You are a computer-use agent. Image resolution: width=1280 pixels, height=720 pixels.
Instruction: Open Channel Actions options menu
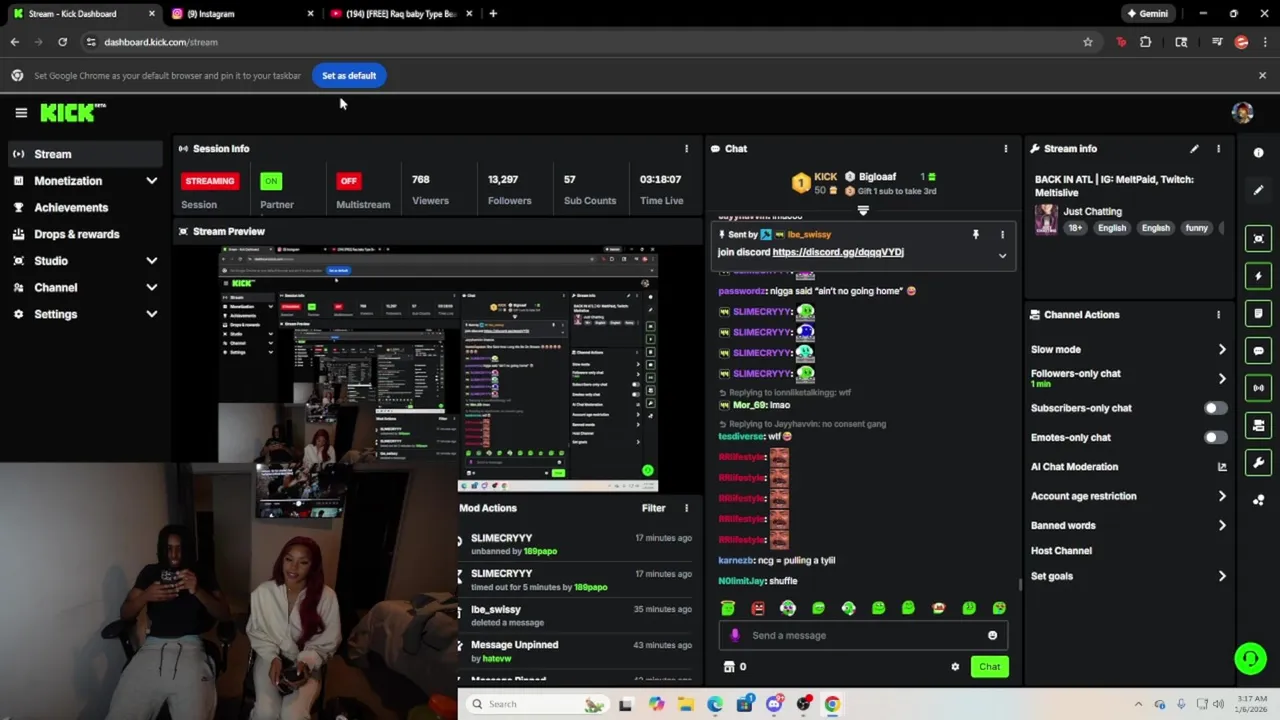click(1218, 315)
